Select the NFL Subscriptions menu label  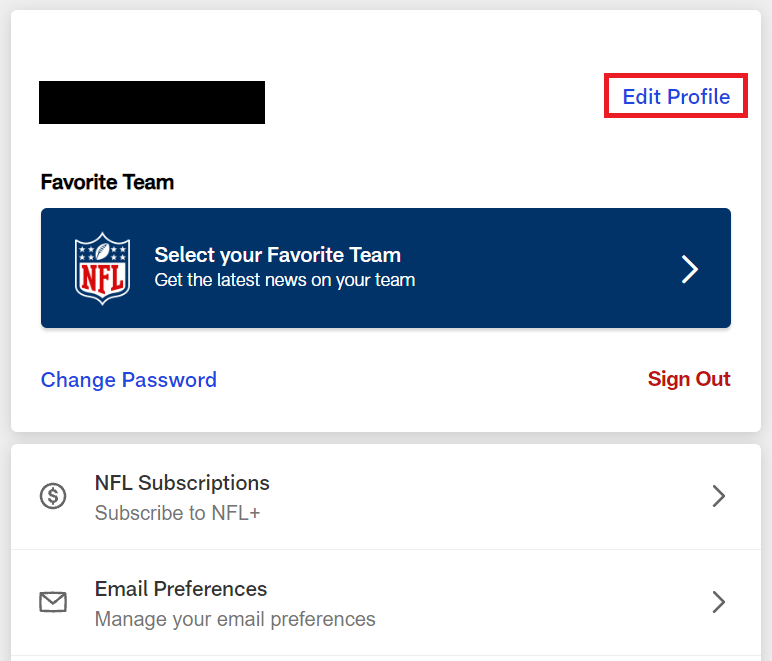coord(182,483)
